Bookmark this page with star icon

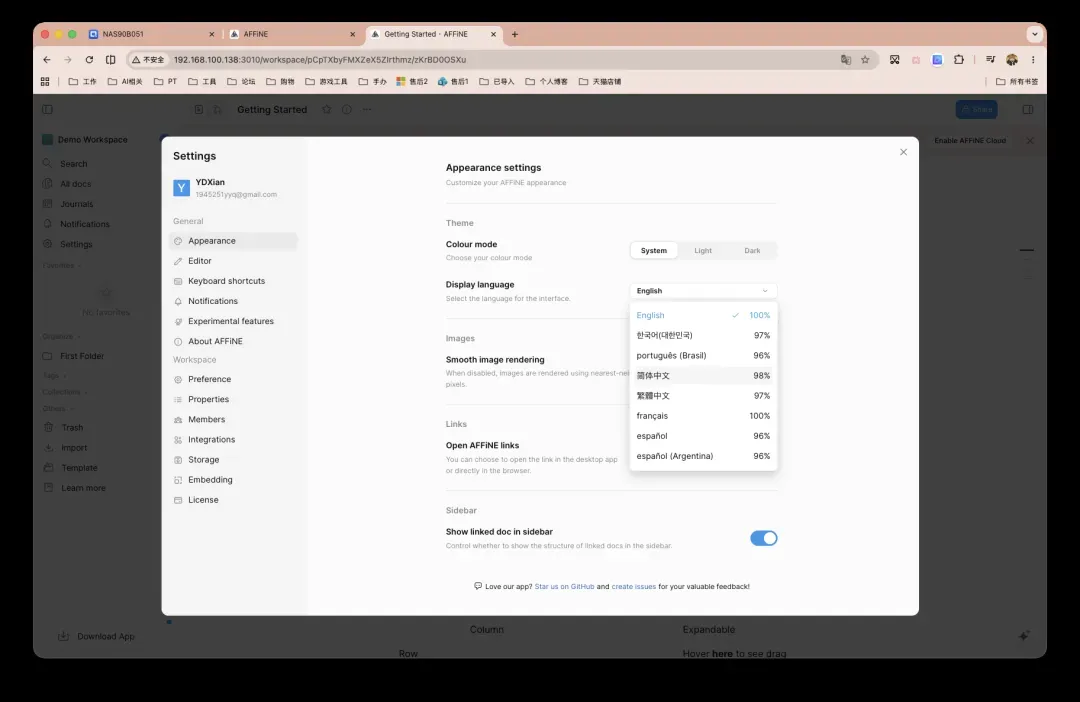pyautogui.click(x=865, y=60)
